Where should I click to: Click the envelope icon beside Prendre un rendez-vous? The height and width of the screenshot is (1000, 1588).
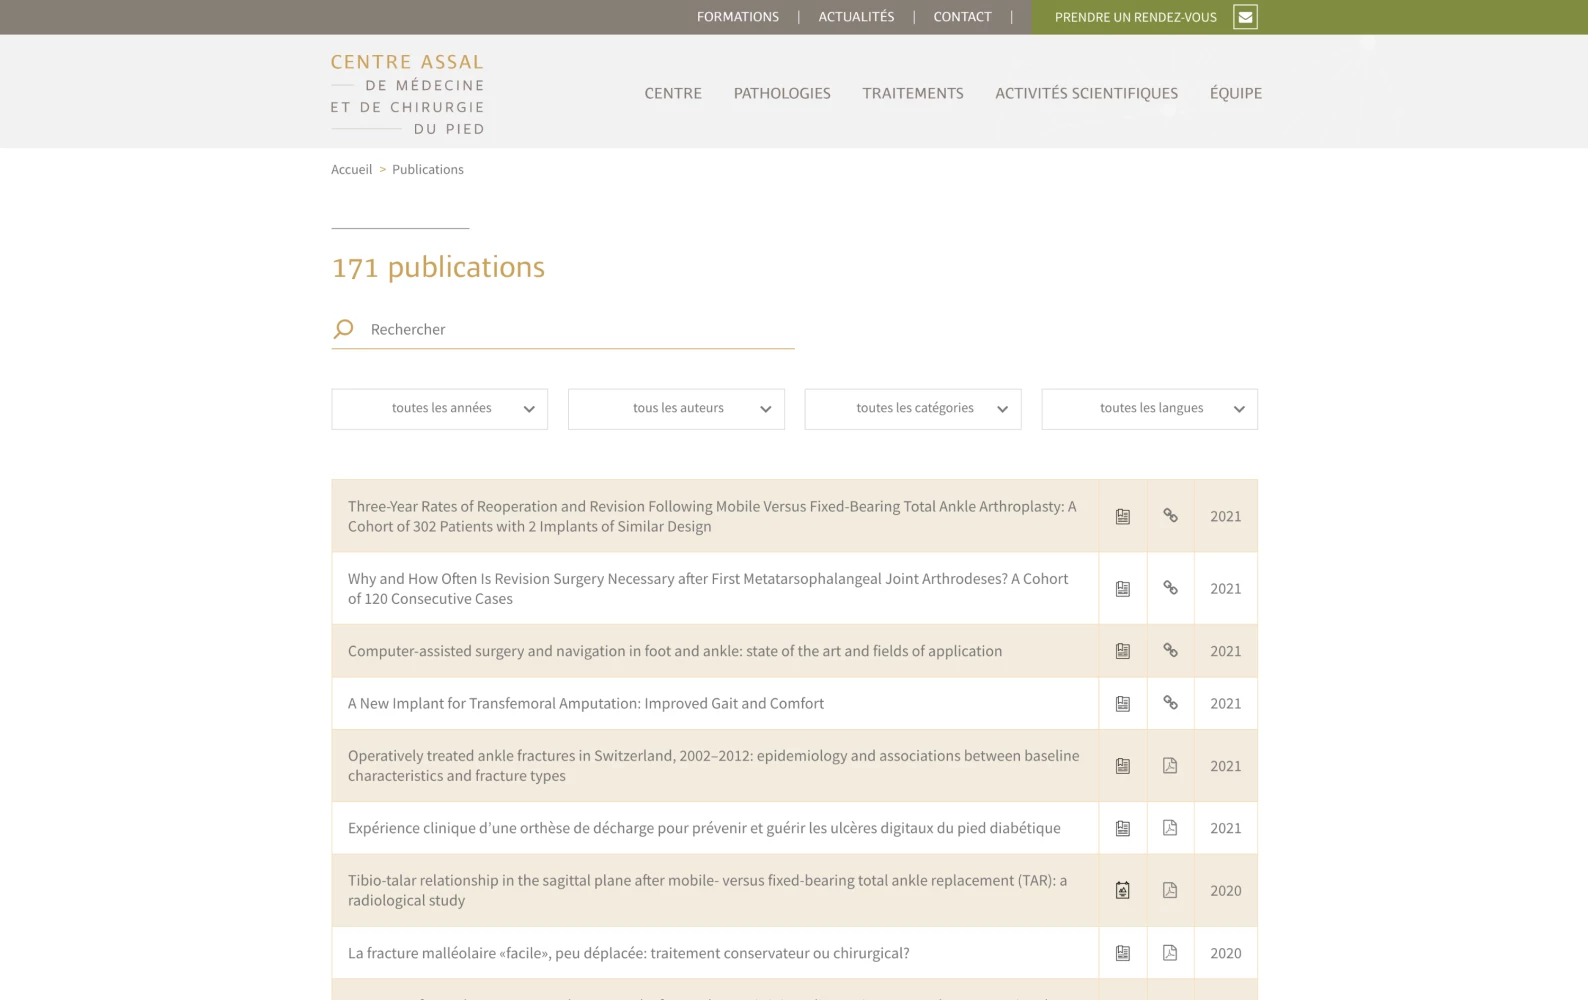(1245, 17)
